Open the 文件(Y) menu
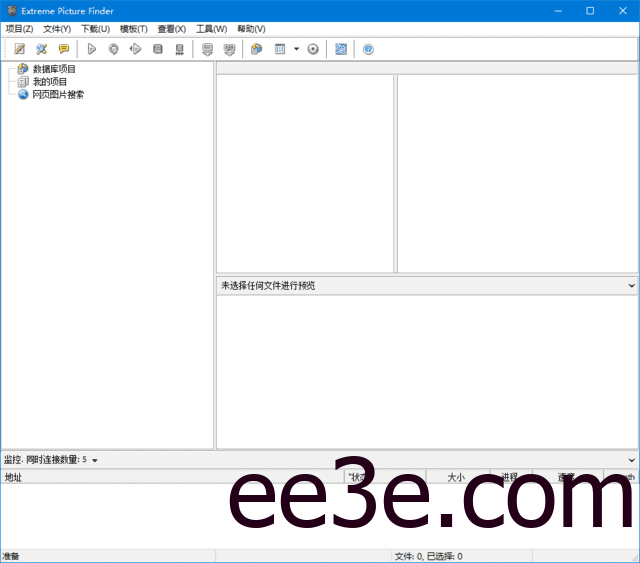The image size is (640, 563). (x=57, y=29)
